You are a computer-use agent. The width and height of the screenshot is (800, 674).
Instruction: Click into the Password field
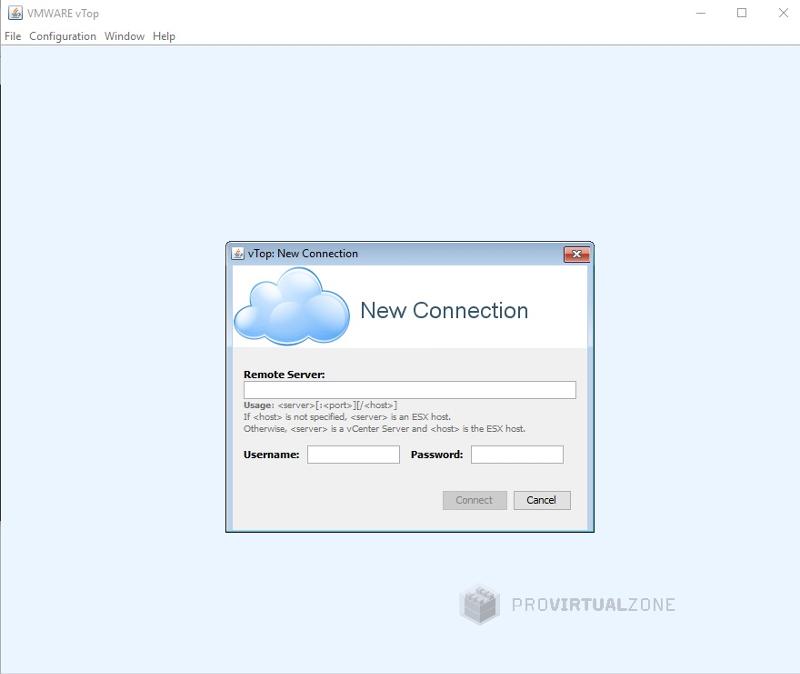[x=517, y=455]
